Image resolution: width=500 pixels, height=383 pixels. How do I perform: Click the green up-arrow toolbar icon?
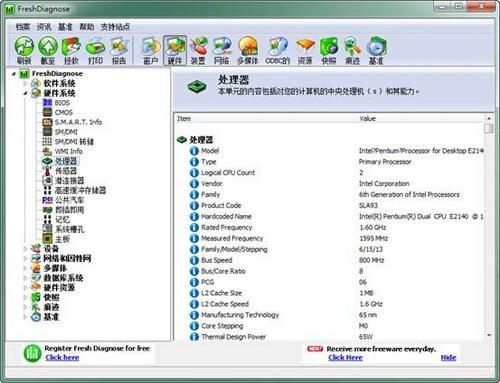coord(48,50)
